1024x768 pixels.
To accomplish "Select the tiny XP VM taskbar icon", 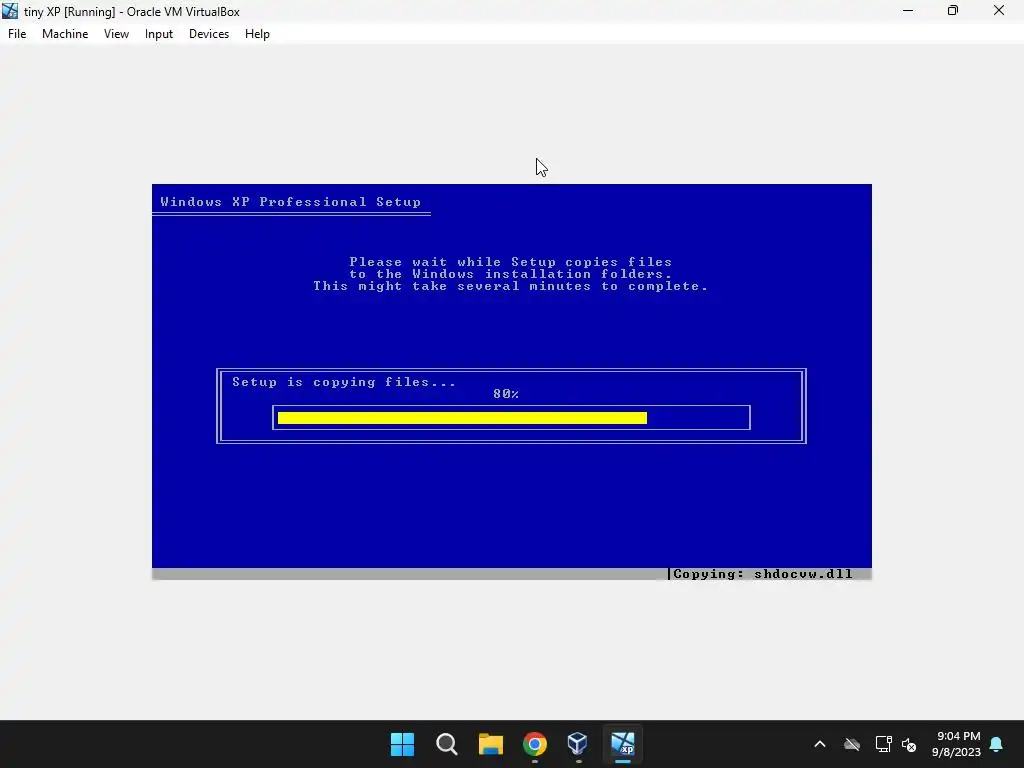I will pos(622,744).
